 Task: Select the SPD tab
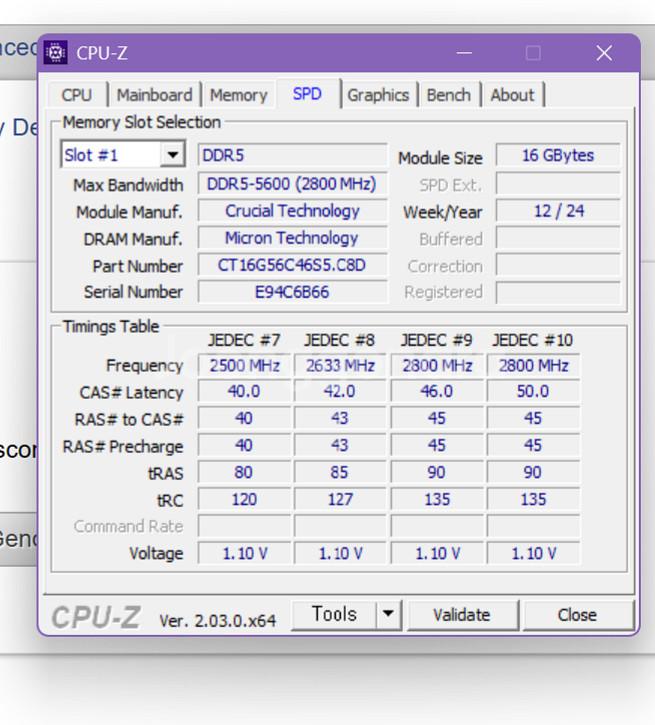(307, 94)
